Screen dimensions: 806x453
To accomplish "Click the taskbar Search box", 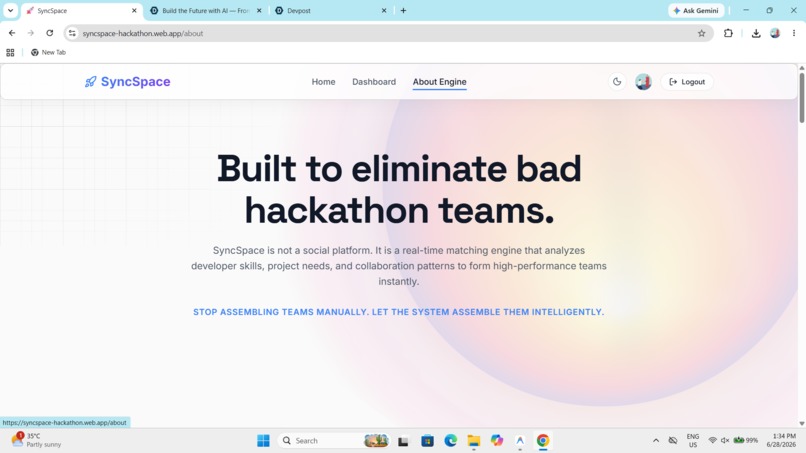I will pos(333,441).
